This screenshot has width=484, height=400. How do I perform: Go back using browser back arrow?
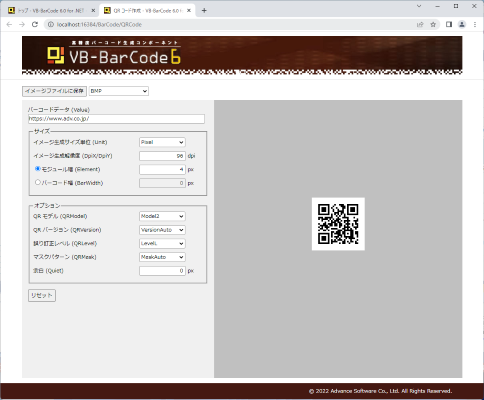(9, 24)
